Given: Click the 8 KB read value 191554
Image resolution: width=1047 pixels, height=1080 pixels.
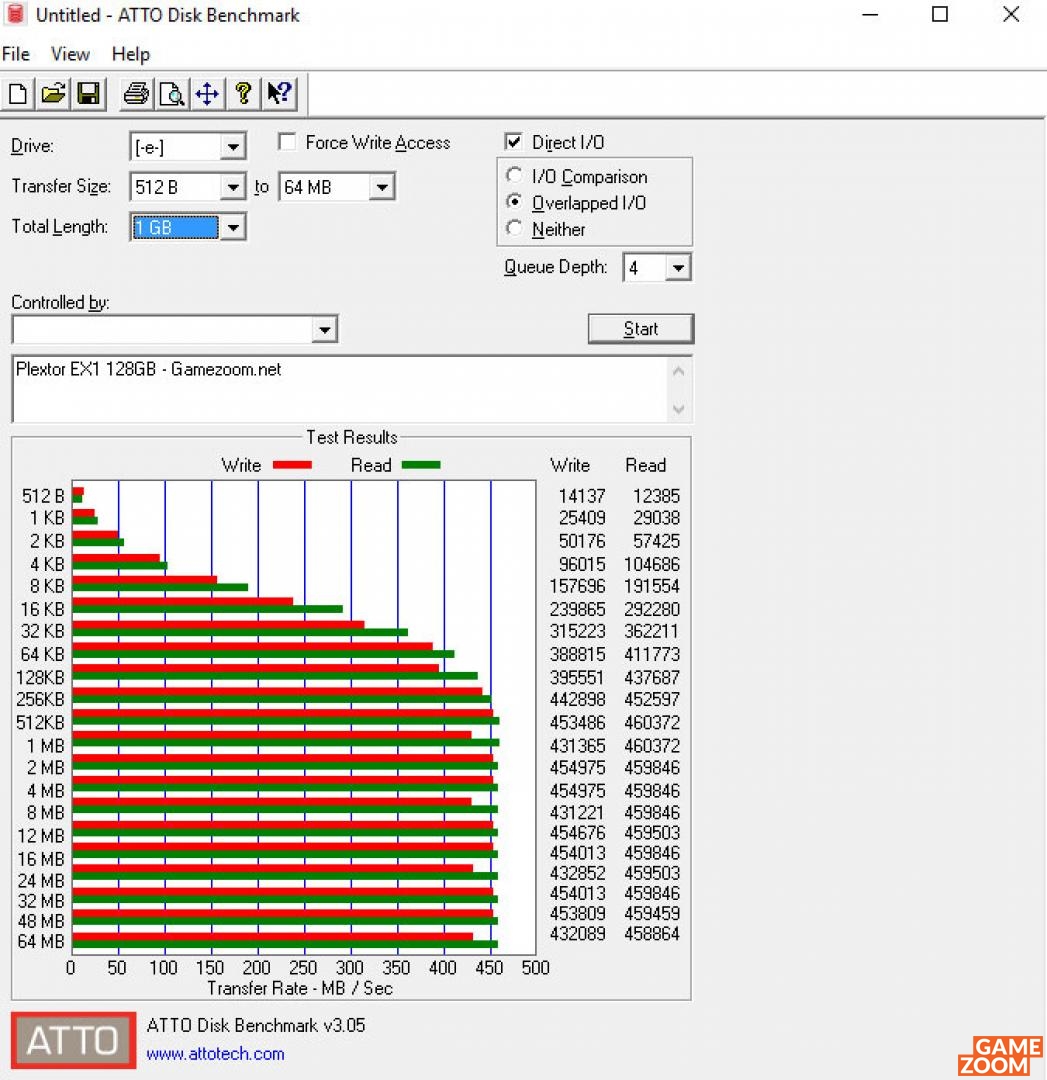Looking at the screenshot, I should pyautogui.click(x=652, y=586).
